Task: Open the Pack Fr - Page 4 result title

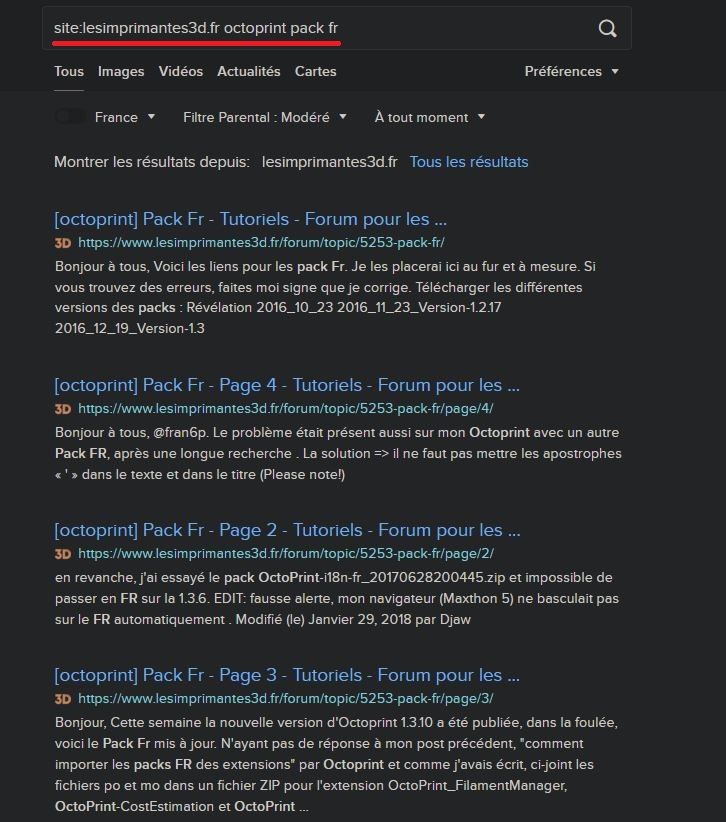Action: (x=287, y=385)
